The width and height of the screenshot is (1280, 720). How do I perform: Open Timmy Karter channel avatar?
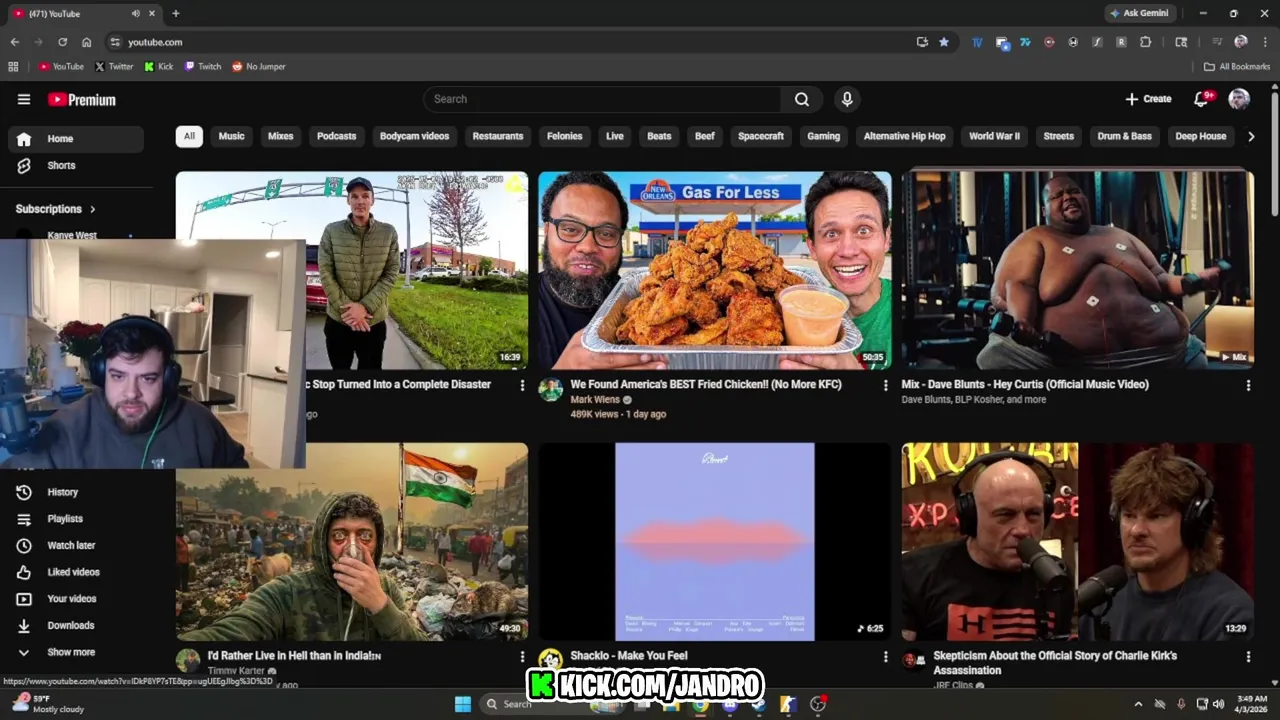pyautogui.click(x=188, y=661)
